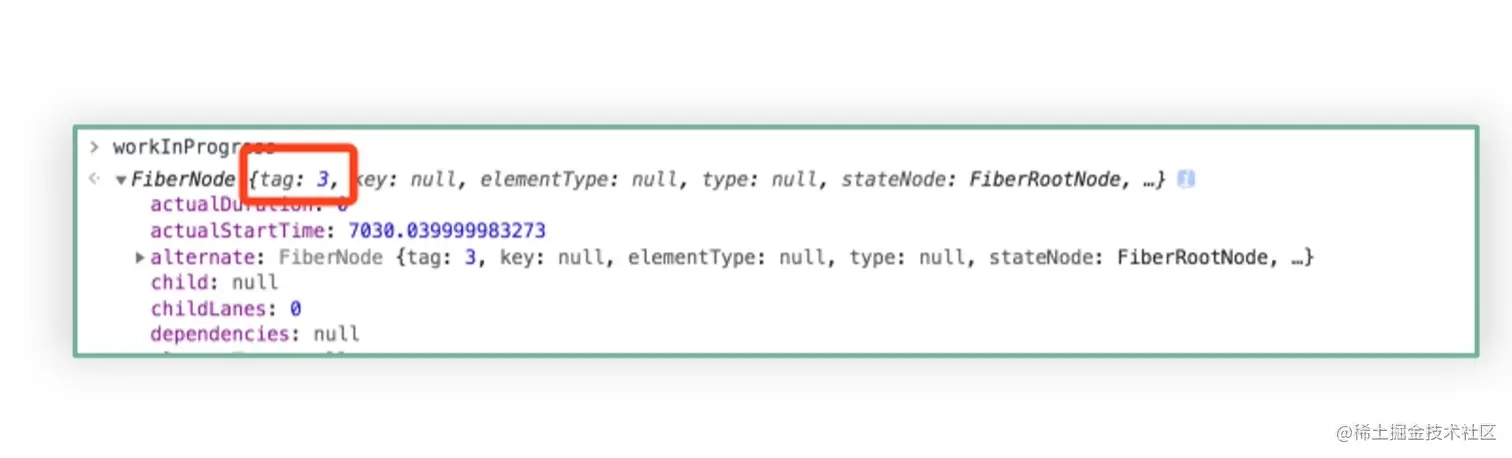The image size is (1512, 458).
Task: Click the output return arrow icon
Action: point(94,180)
